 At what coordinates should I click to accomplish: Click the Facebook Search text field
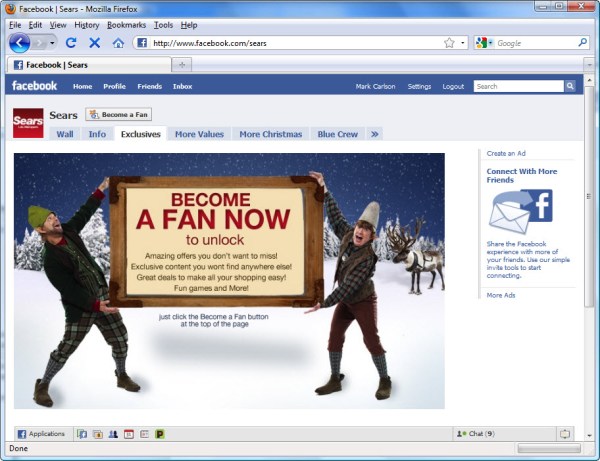tap(518, 86)
